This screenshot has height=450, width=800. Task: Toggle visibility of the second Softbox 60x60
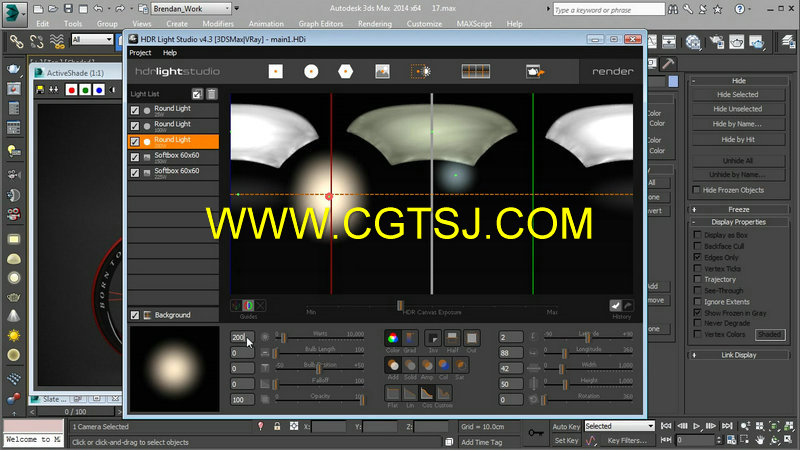coord(135,173)
